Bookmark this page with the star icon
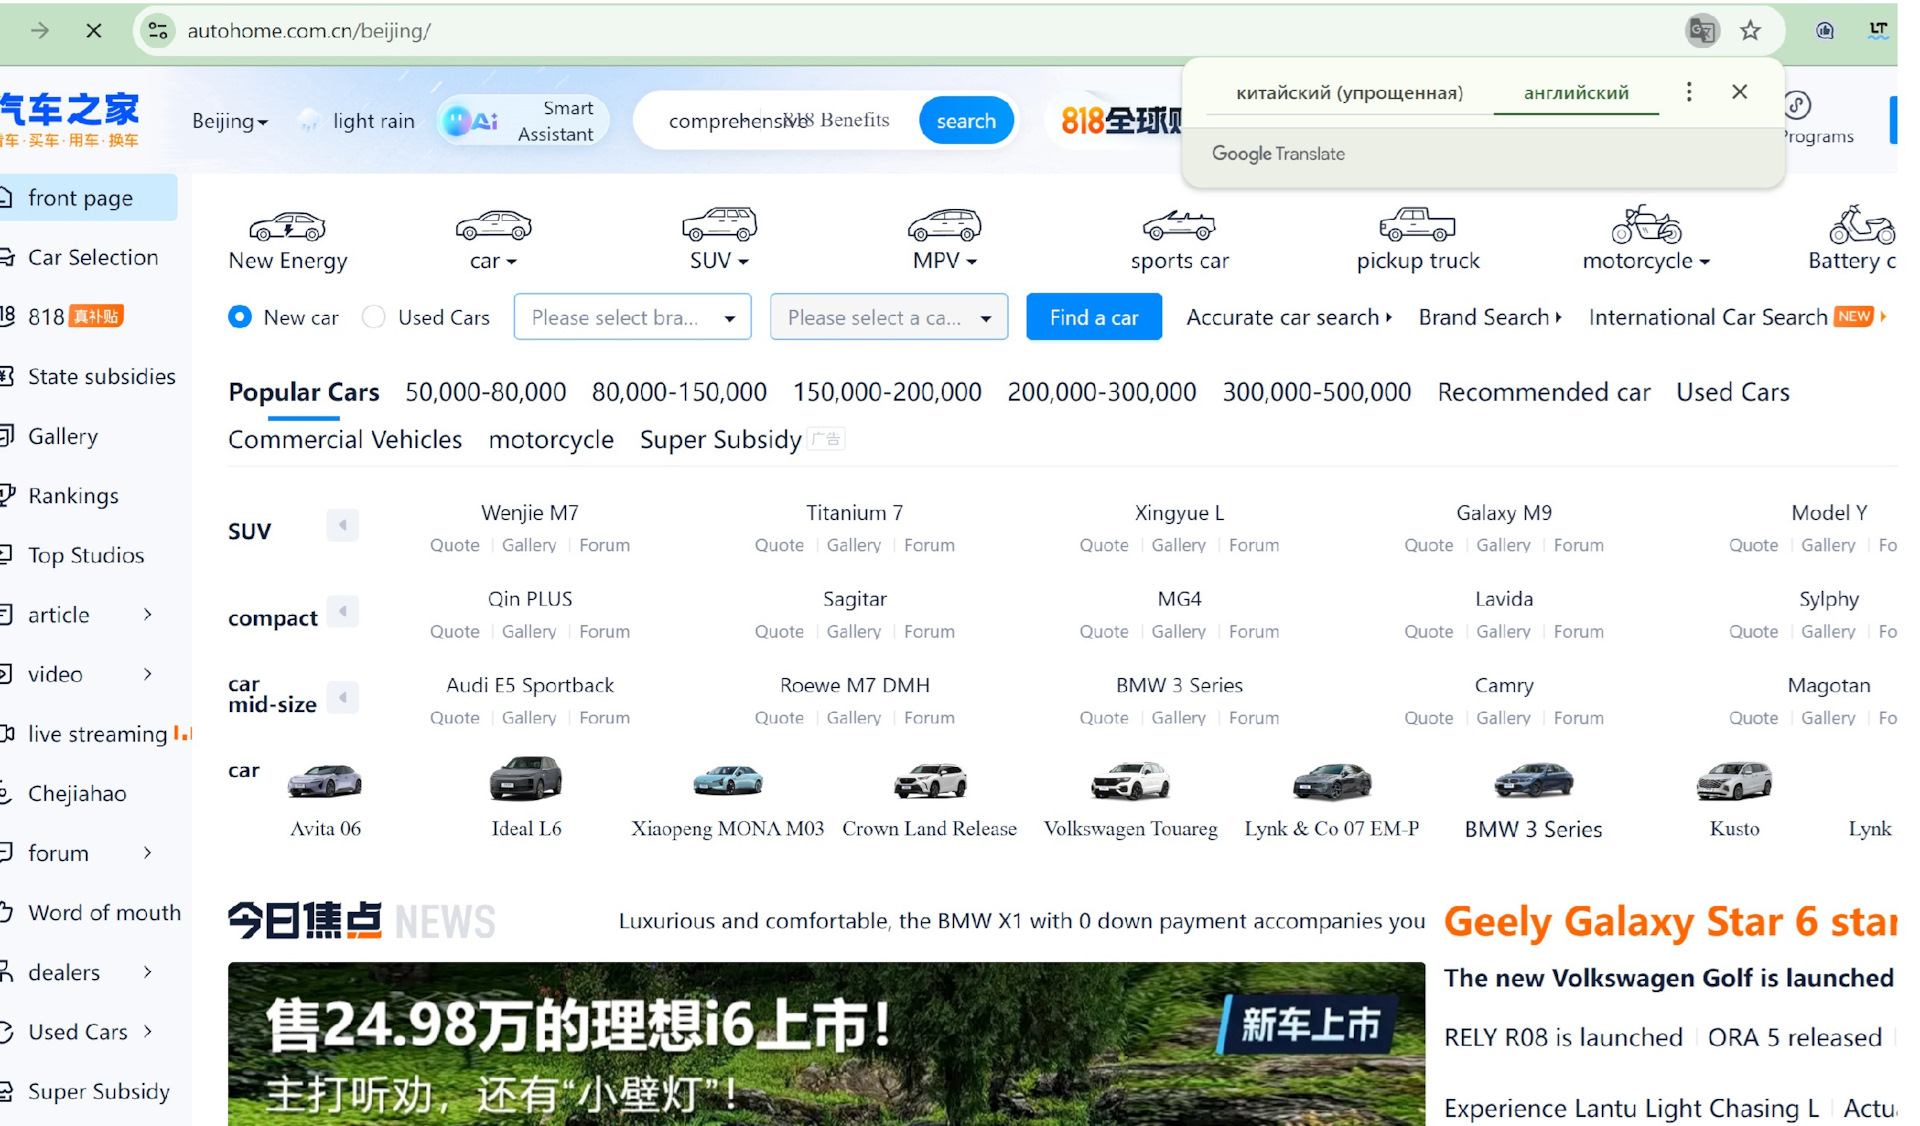The width and height of the screenshot is (1920, 1126). coord(1750,31)
